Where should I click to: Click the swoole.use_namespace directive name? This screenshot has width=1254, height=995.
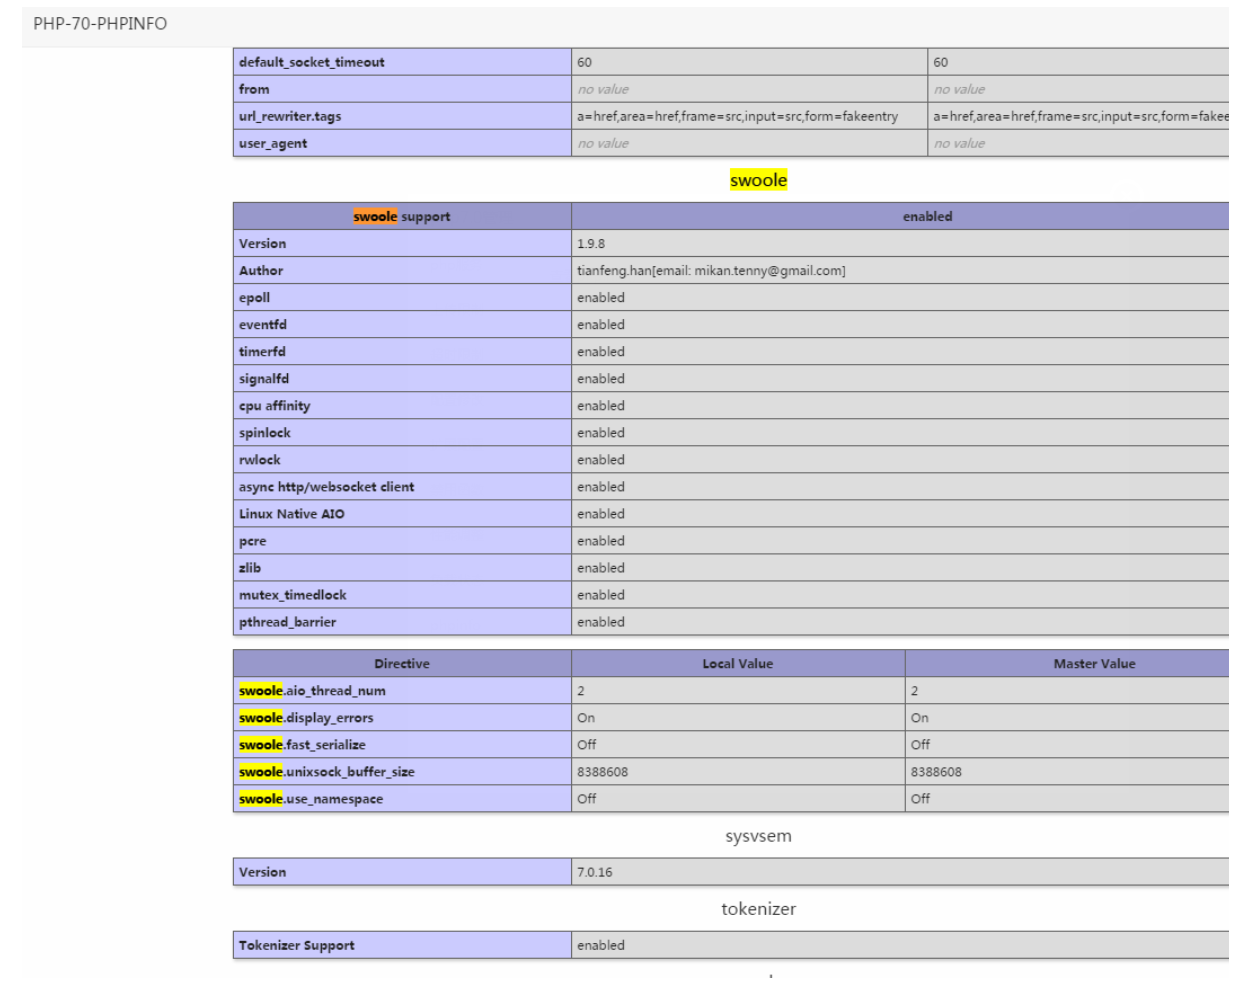coord(311,799)
